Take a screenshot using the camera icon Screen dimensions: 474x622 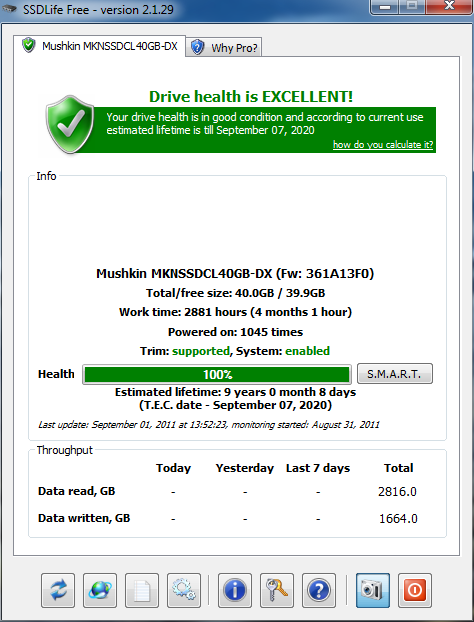(x=373, y=590)
